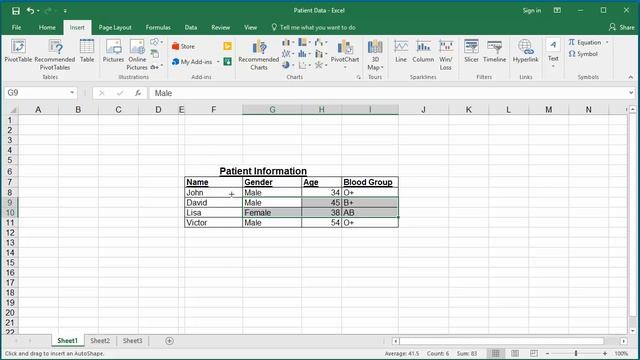Insert a Line sparkline
This screenshot has height=360, width=640.
coord(401,51)
